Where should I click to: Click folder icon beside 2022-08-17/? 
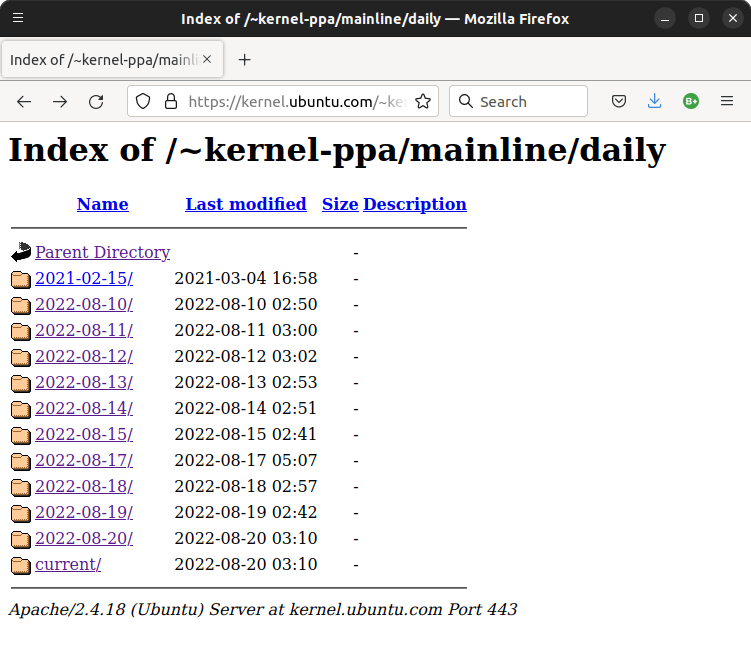click(21, 461)
